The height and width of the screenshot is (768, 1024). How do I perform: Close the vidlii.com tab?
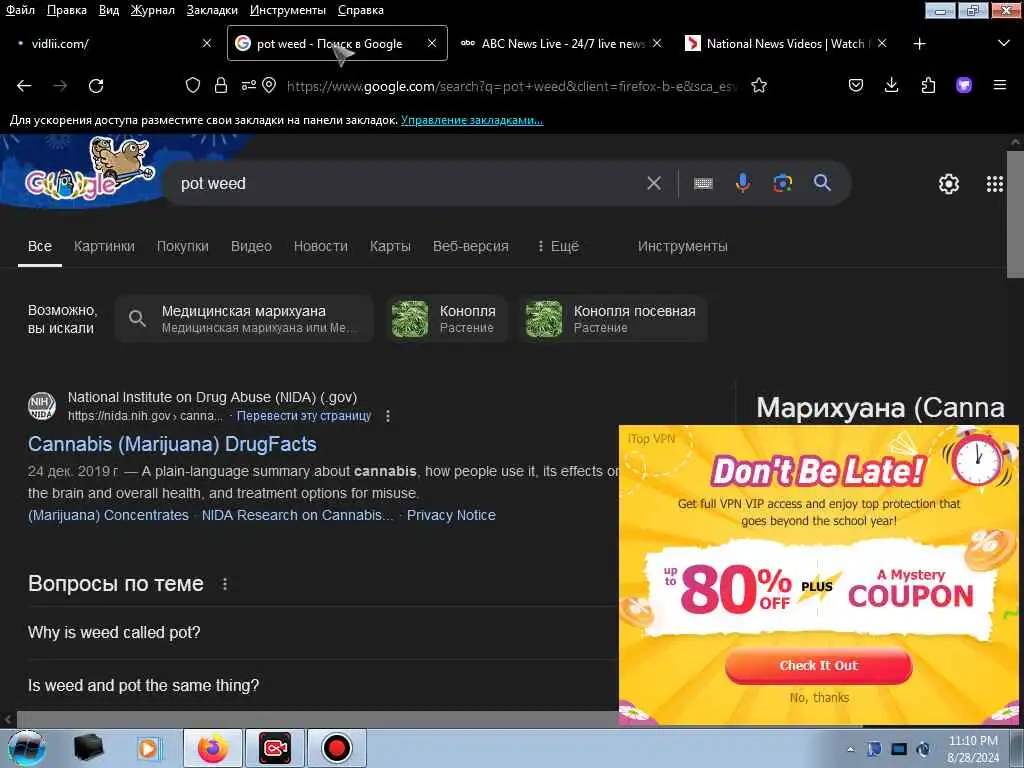coord(207,43)
